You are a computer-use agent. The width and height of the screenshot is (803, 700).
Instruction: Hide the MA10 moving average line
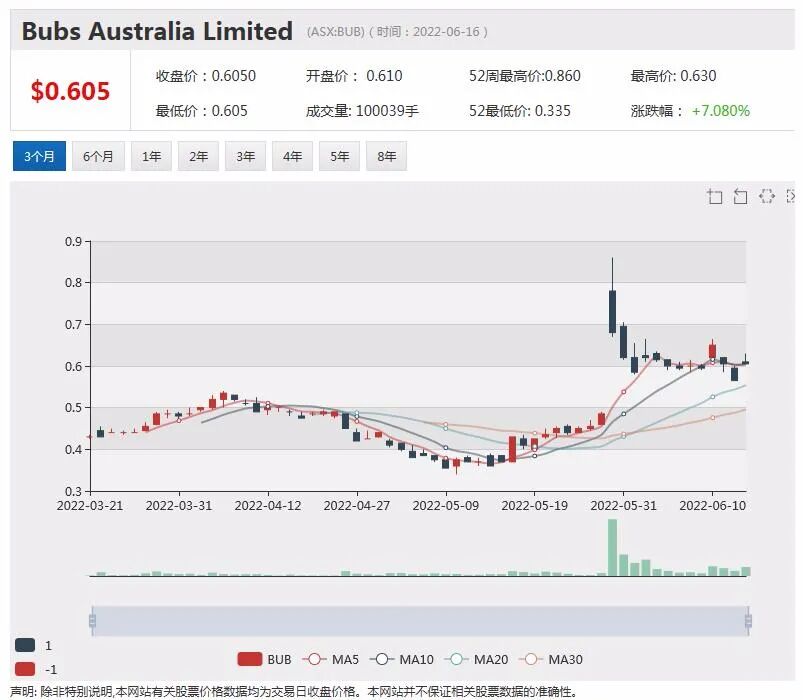pos(402,659)
